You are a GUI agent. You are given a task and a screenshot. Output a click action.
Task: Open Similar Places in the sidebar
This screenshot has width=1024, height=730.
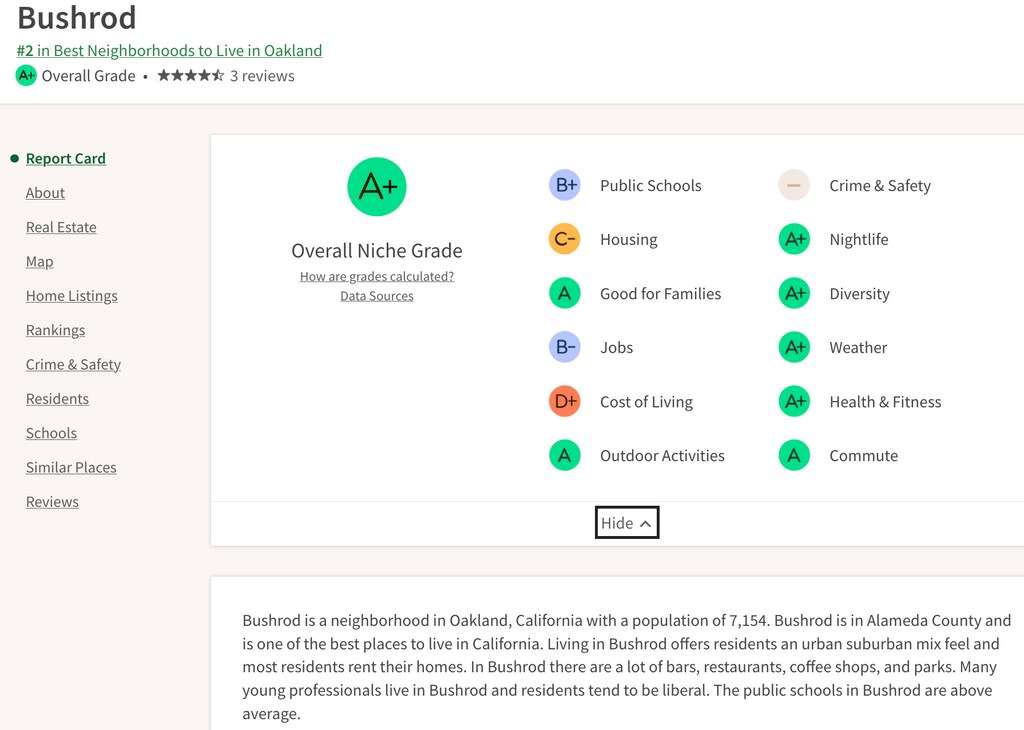(71, 468)
